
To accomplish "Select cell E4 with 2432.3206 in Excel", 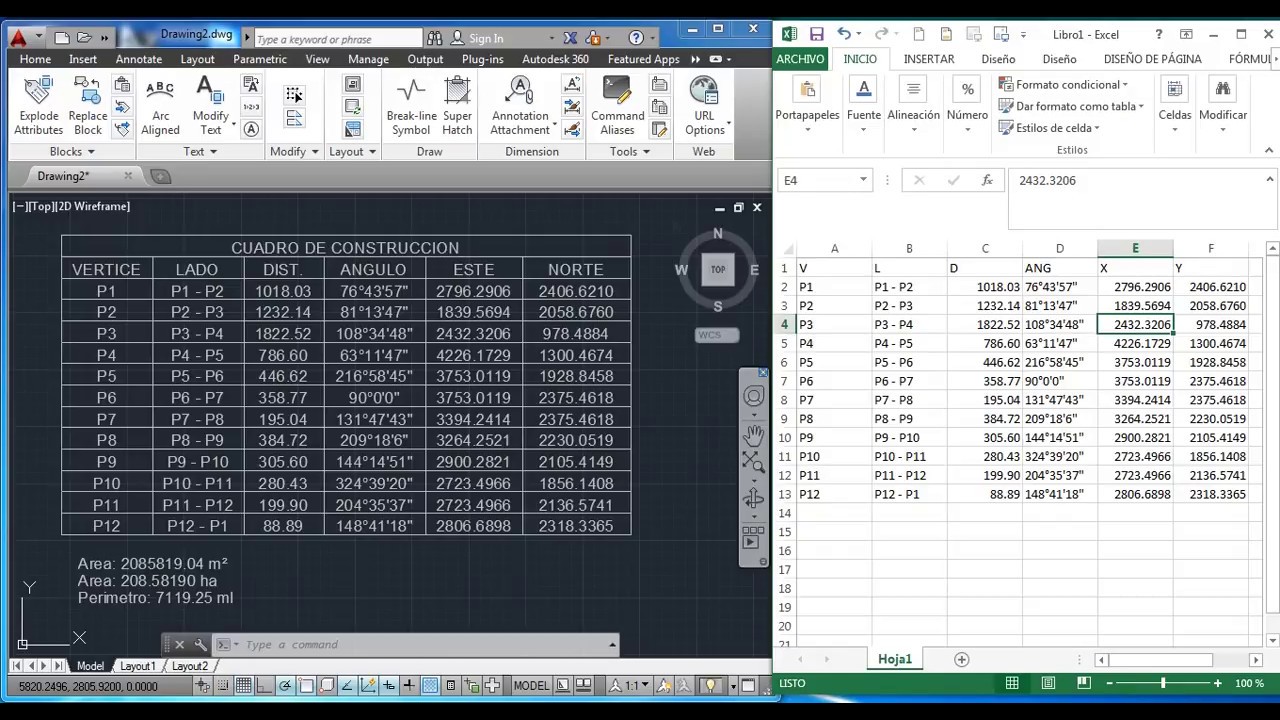I will pos(1135,324).
